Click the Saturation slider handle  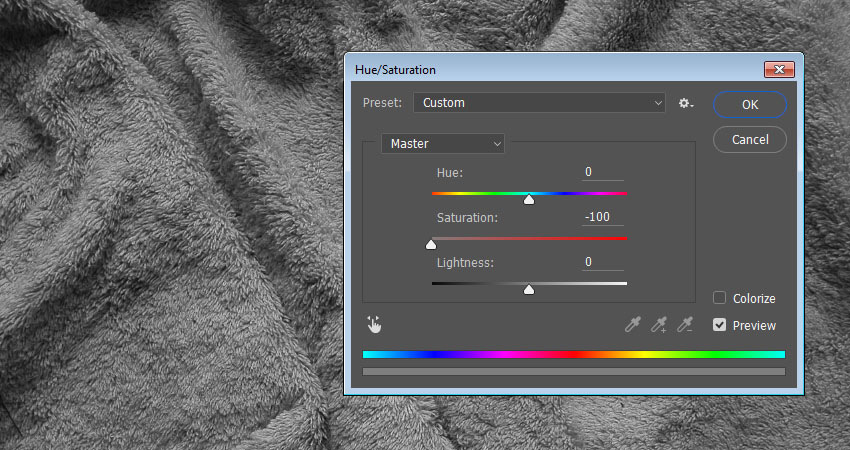coord(432,244)
